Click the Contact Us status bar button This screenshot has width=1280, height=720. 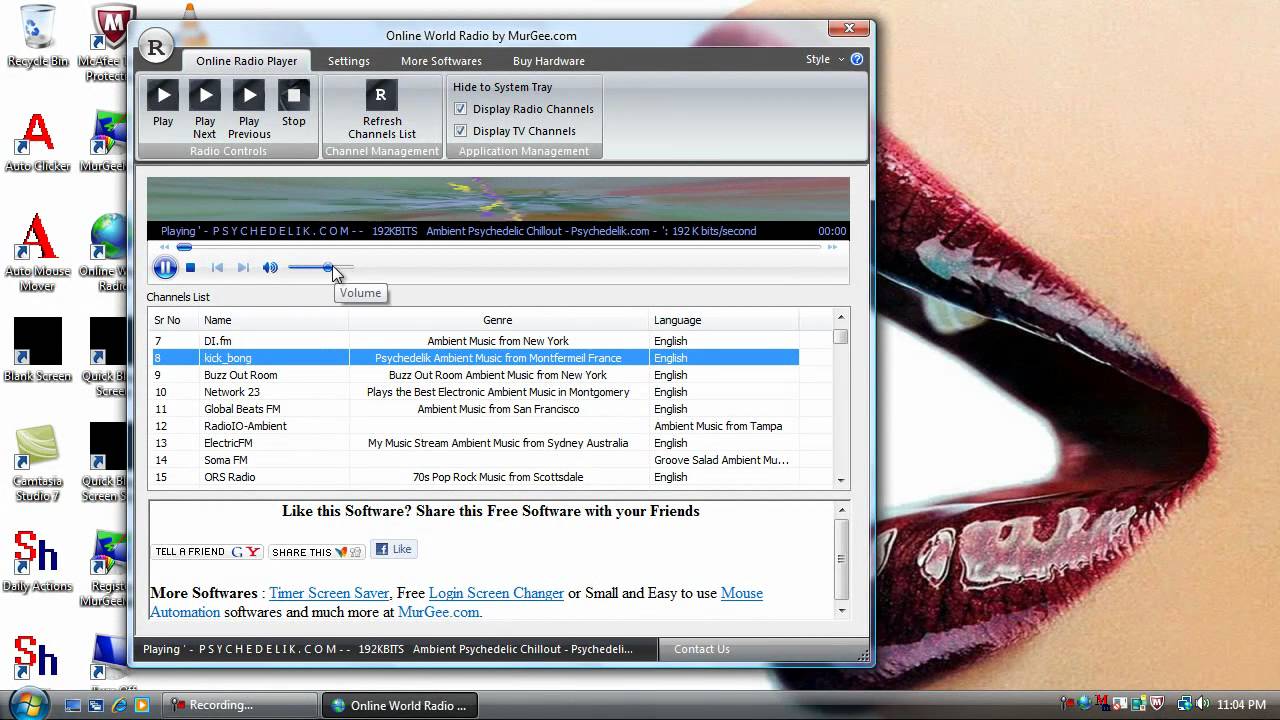(702, 649)
